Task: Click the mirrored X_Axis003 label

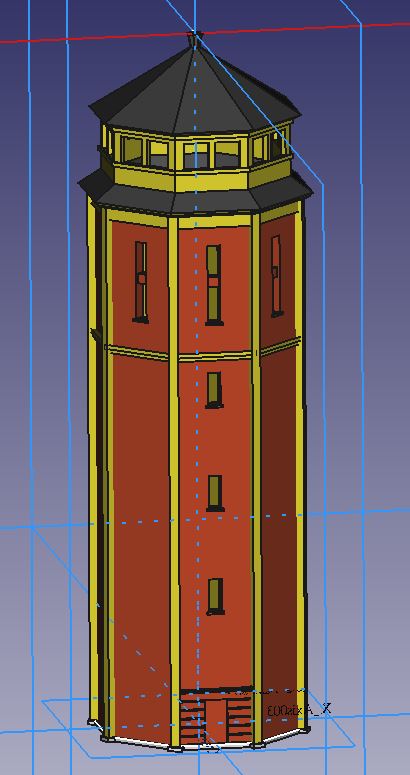Action: click(298, 710)
